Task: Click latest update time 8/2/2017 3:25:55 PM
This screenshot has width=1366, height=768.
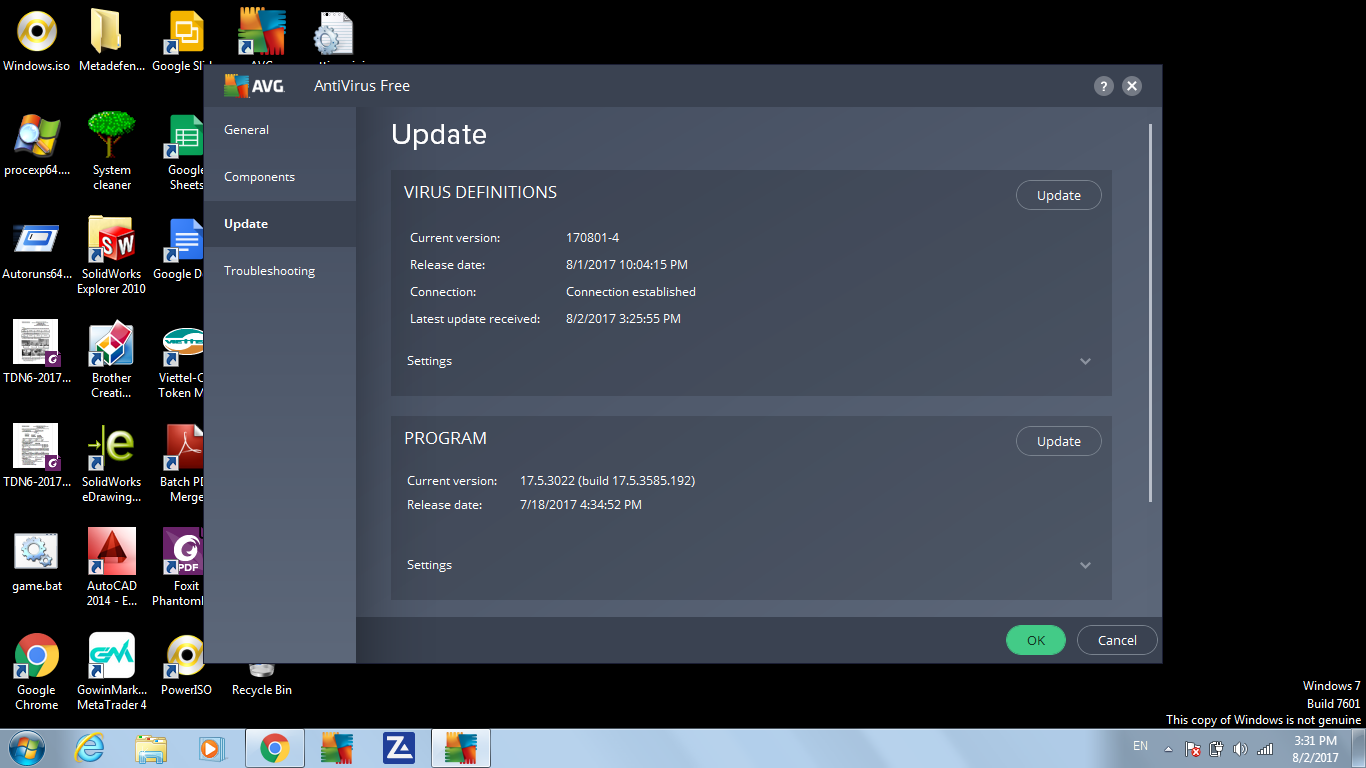Action: 623,319
